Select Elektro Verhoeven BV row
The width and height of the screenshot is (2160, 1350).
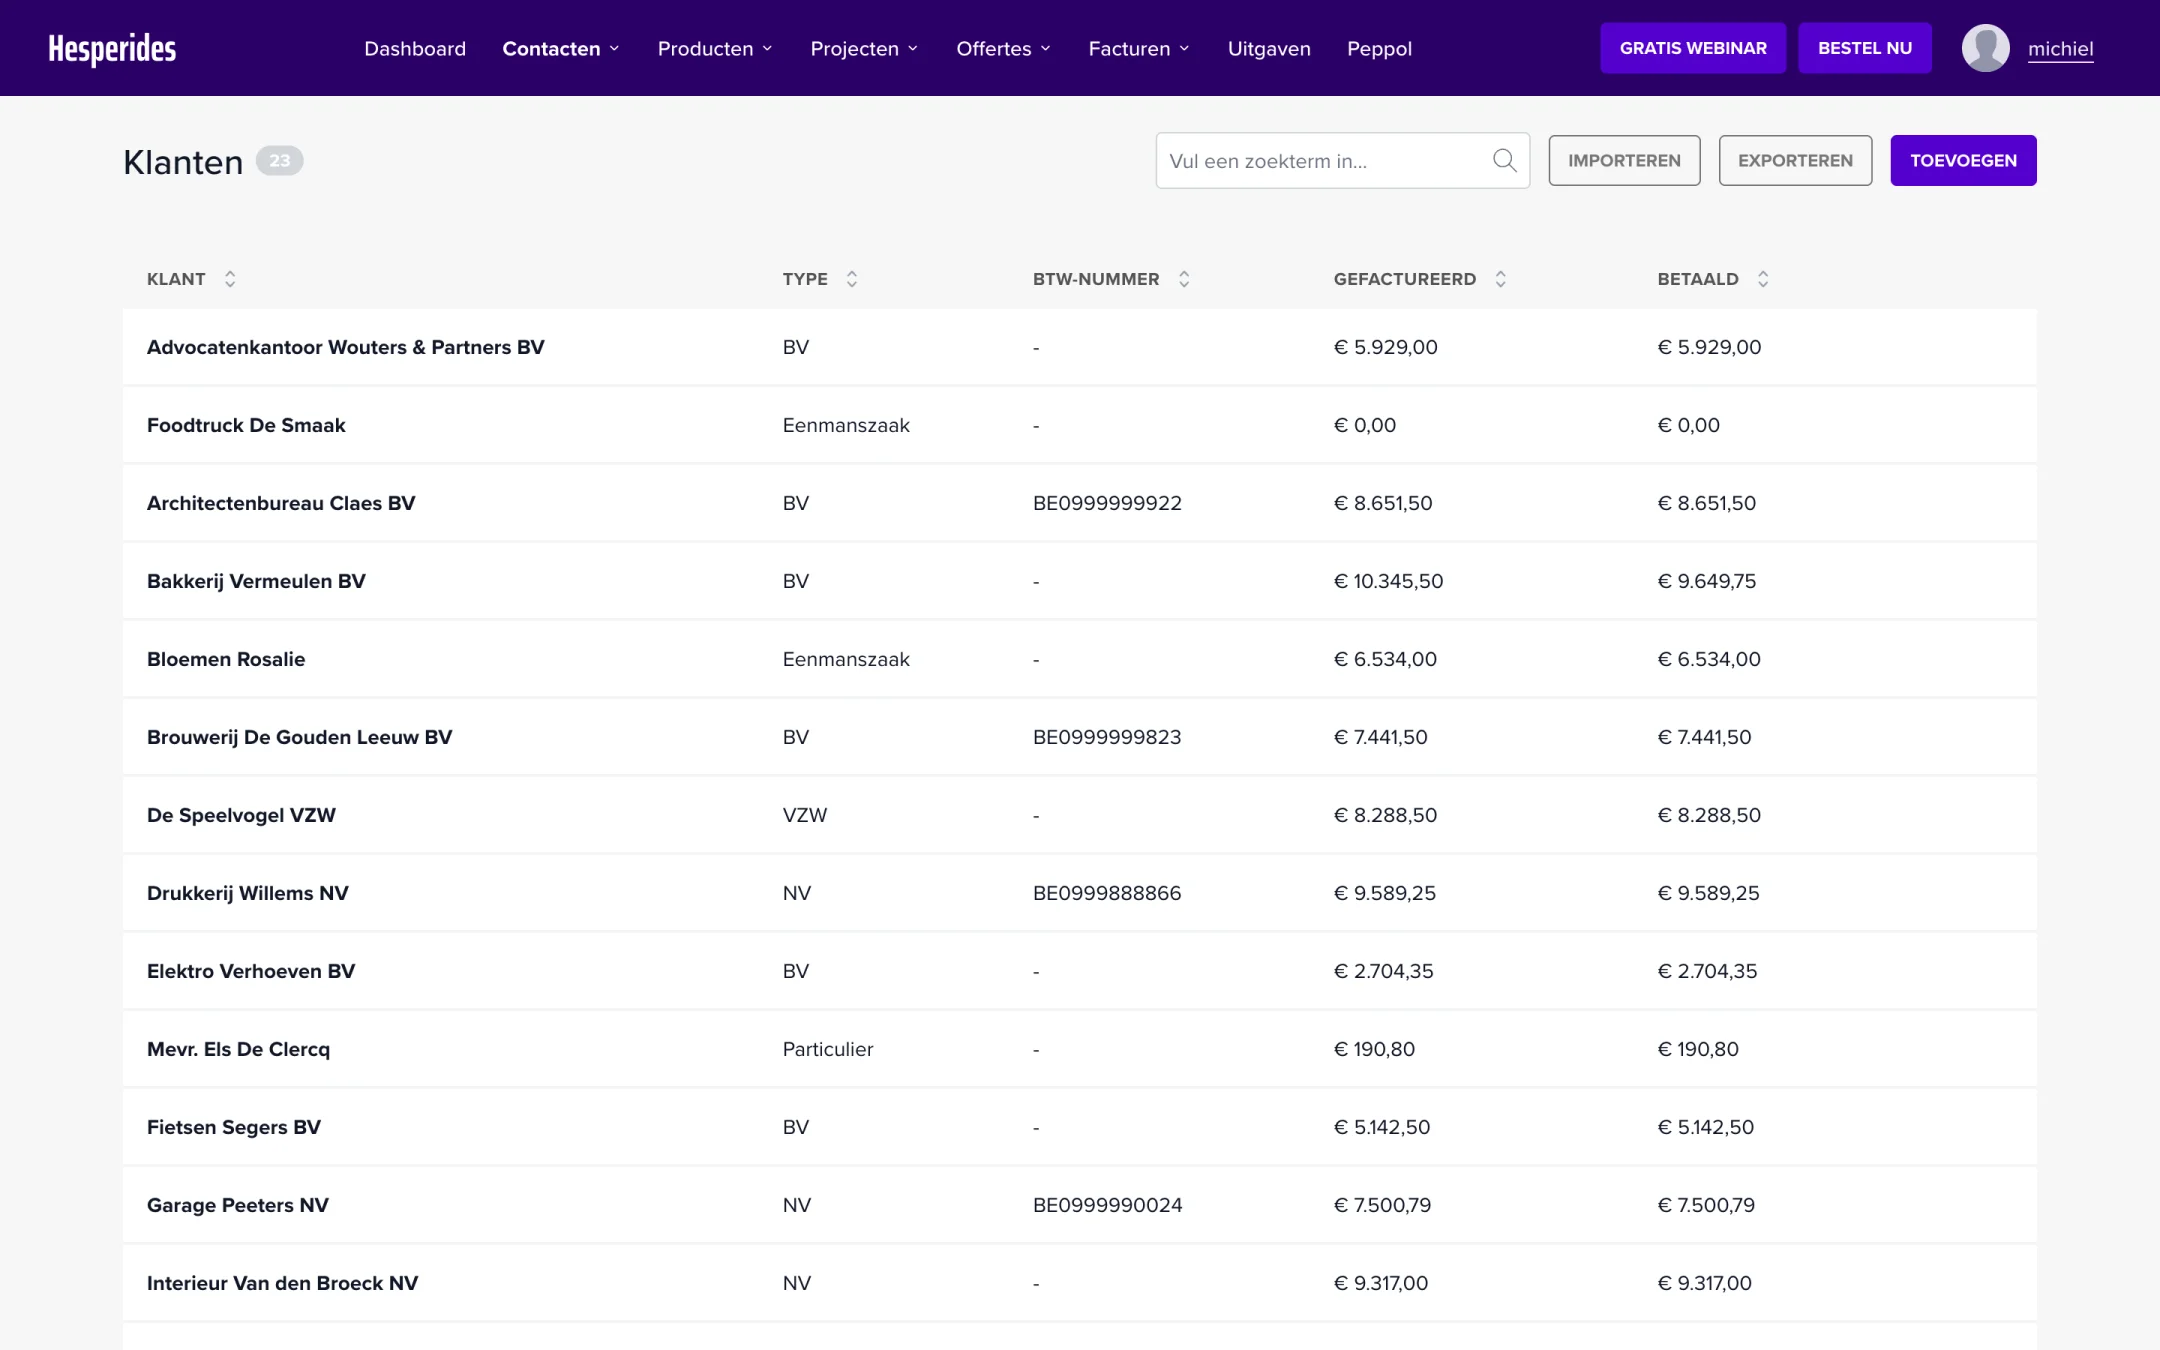1079,971
